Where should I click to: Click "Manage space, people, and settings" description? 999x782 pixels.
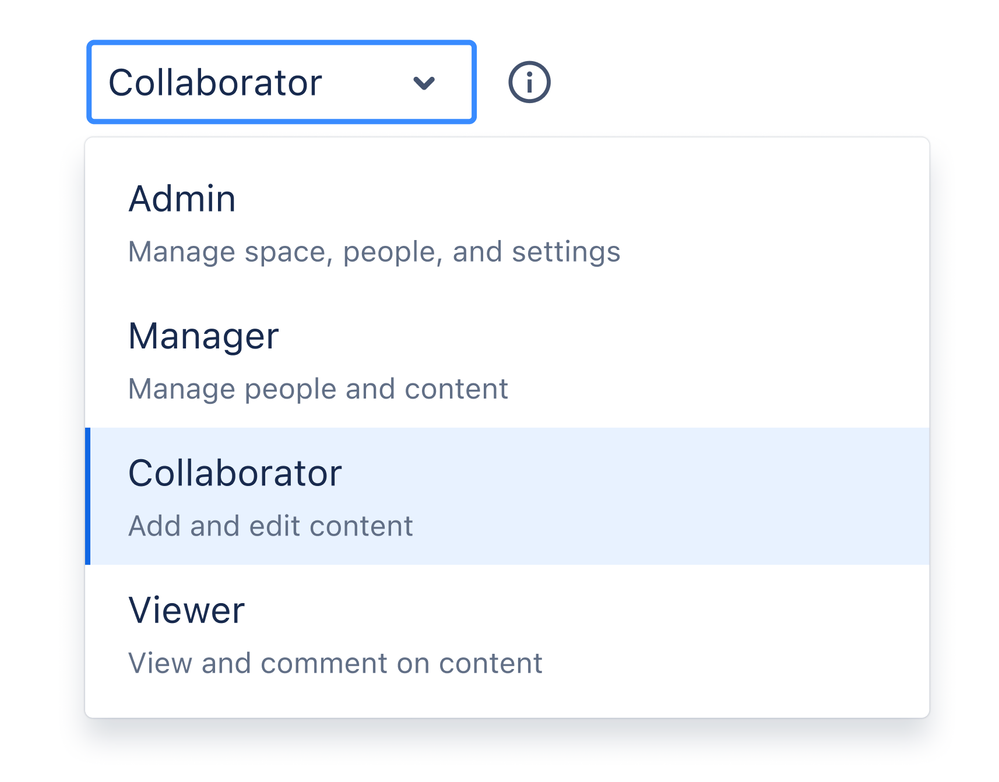click(x=374, y=252)
